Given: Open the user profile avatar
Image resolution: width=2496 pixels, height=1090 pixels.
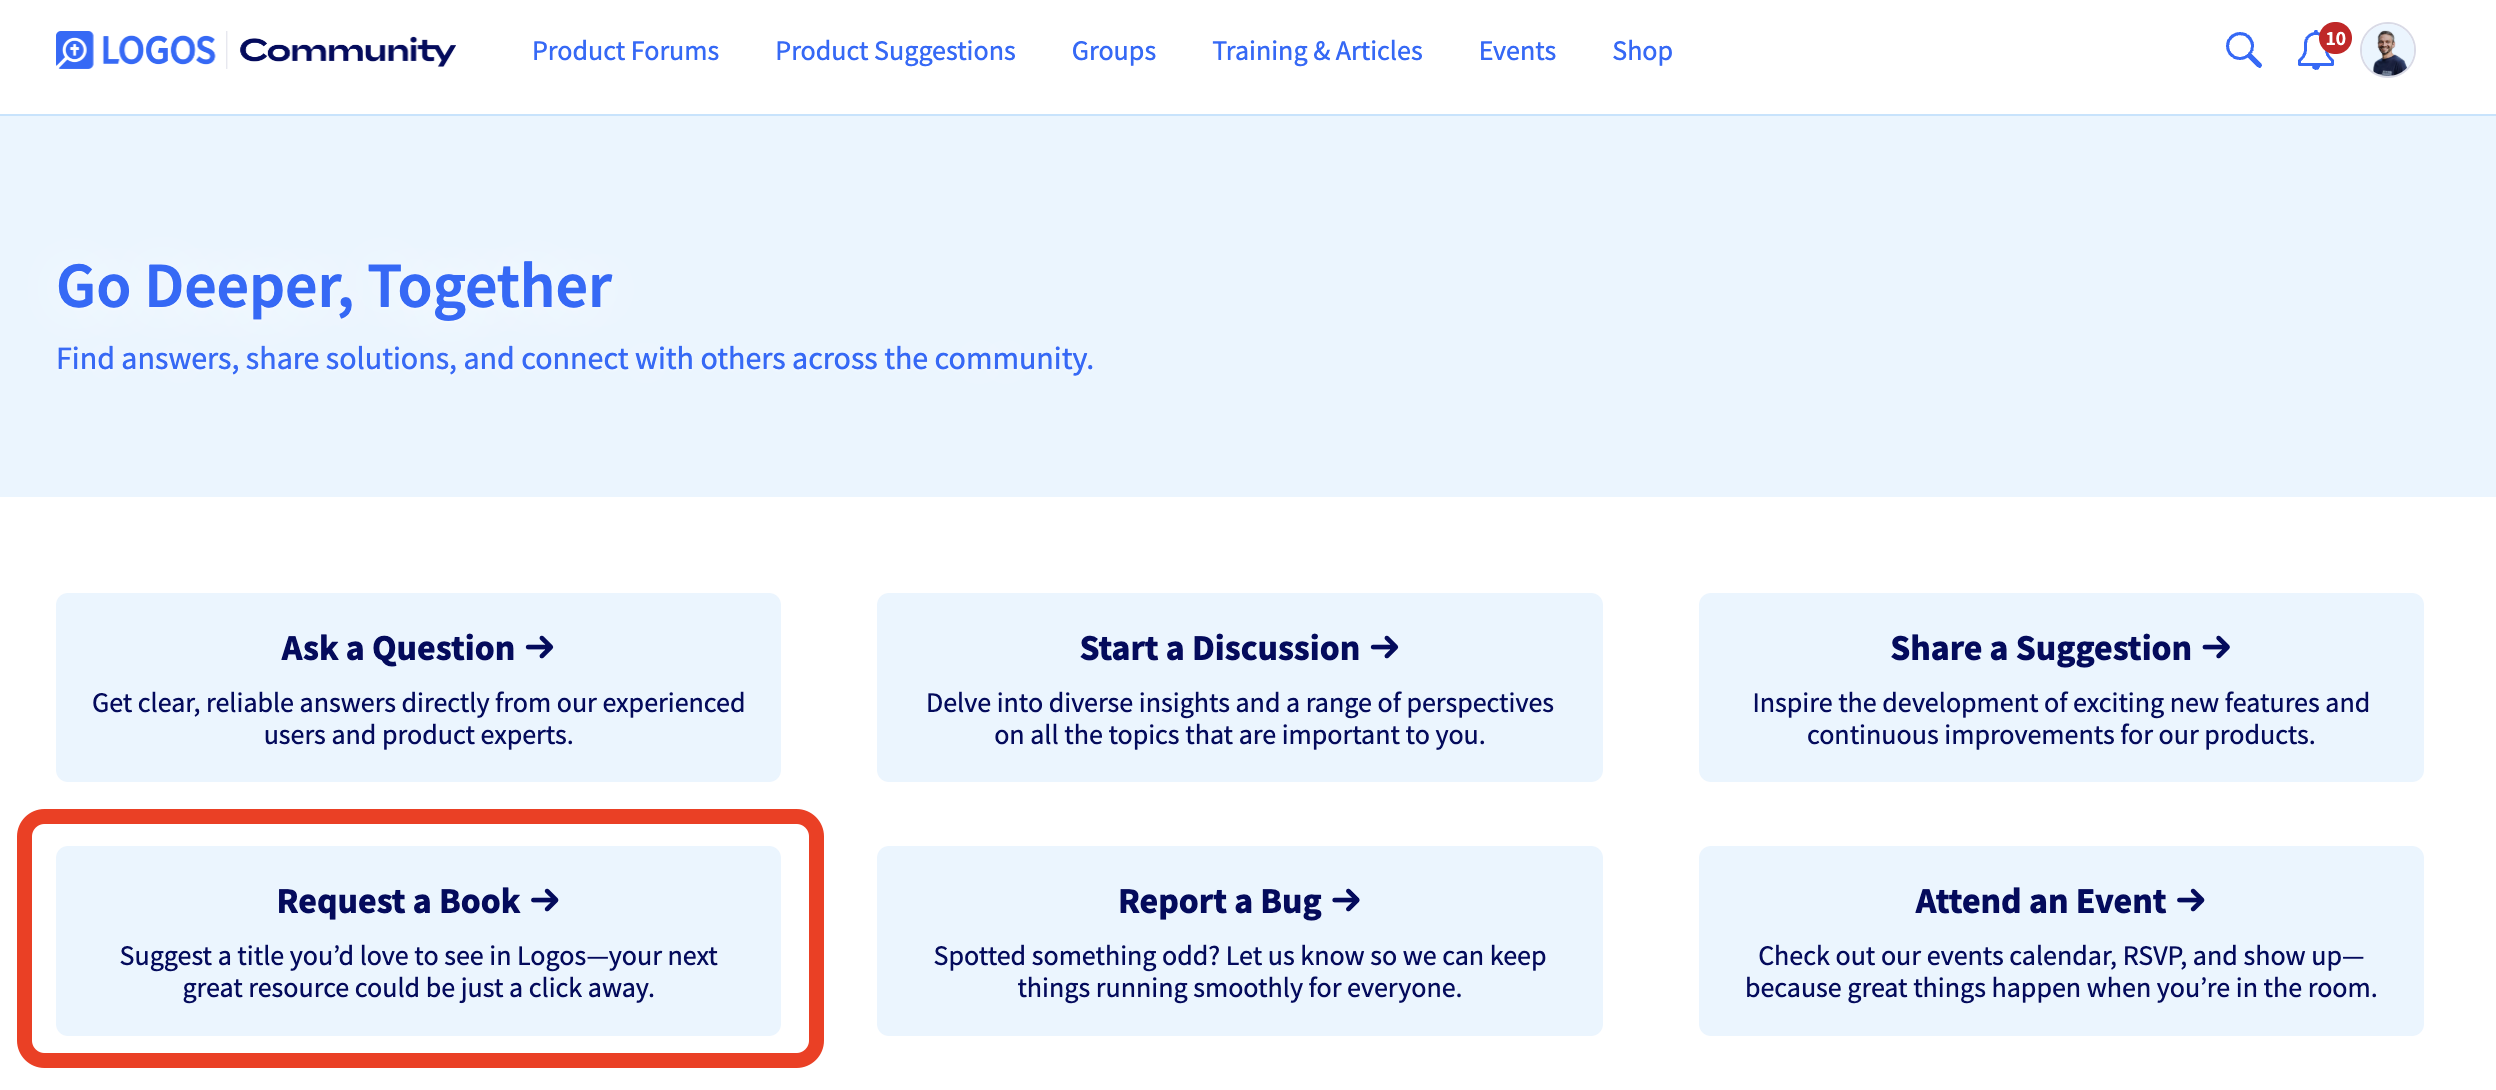Looking at the screenshot, I should (x=2388, y=50).
